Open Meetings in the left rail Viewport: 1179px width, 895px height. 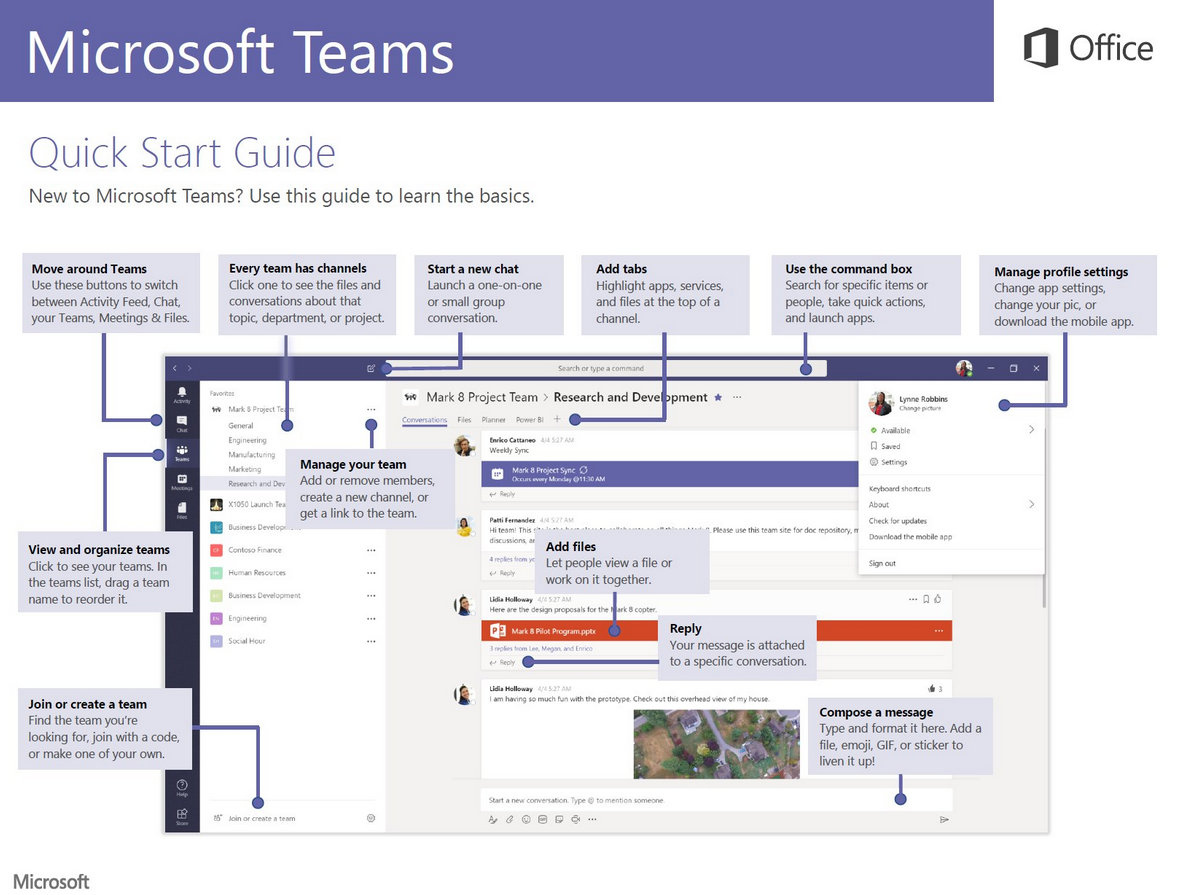coord(182,482)
